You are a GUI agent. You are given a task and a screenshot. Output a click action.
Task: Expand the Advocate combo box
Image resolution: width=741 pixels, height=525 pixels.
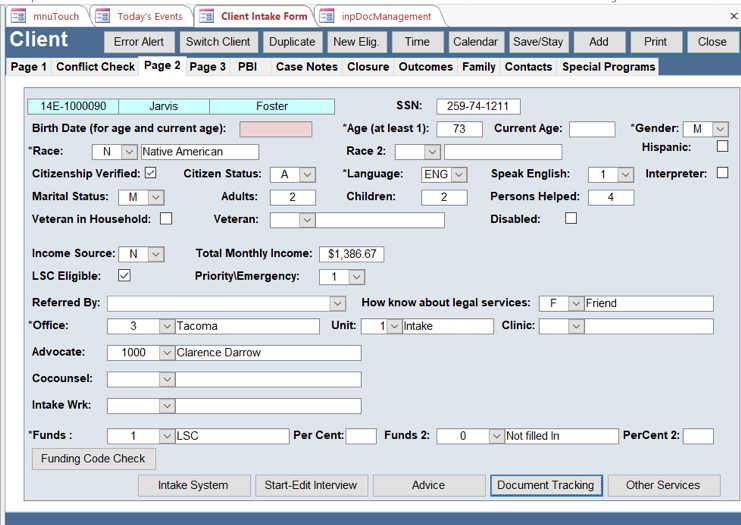coord(166,352)
